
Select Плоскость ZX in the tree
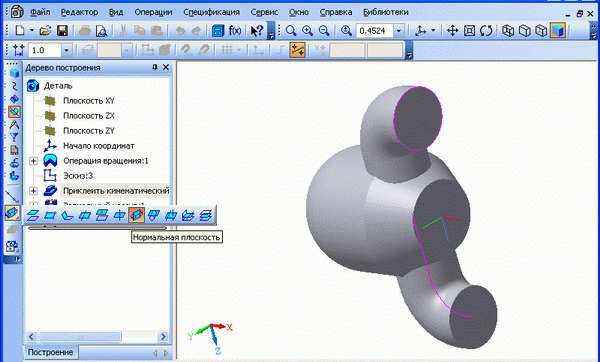(x=89, y=116)
